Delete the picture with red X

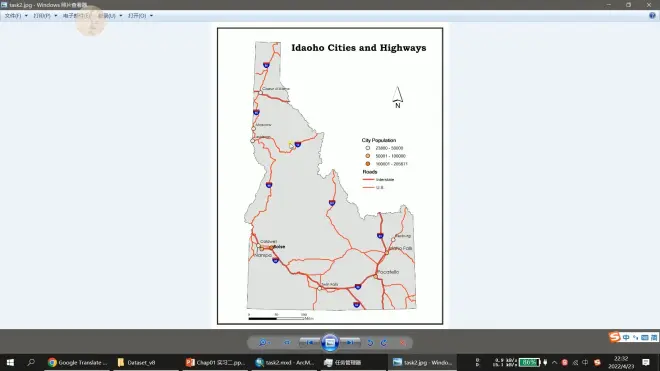click(x=403, y=343)
